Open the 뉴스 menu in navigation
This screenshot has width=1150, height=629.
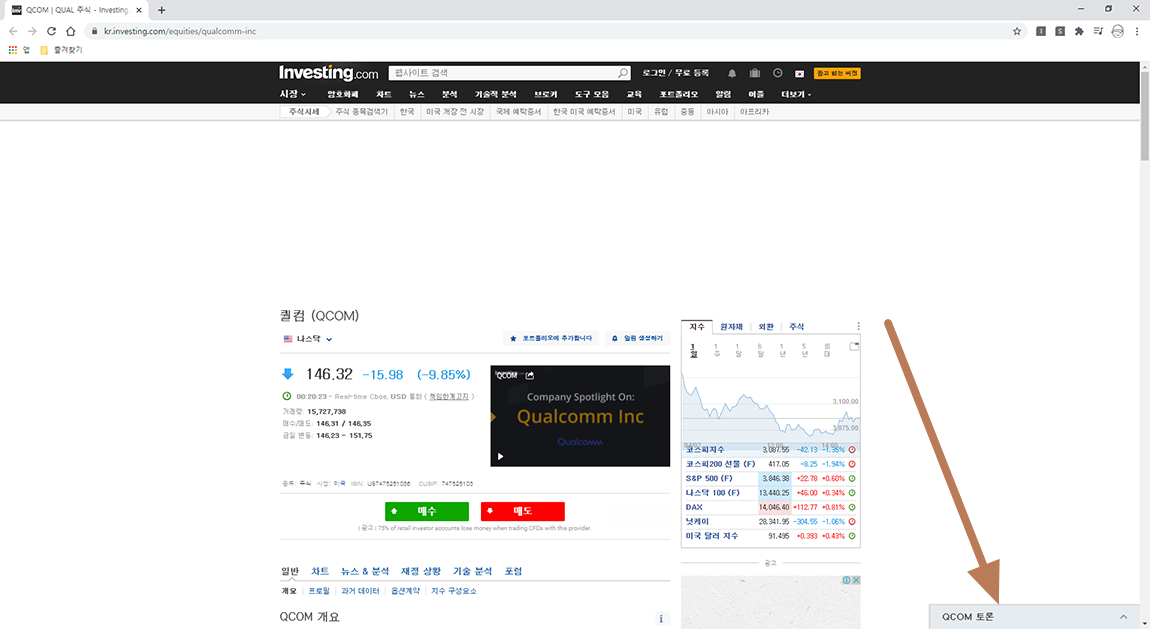417,95
